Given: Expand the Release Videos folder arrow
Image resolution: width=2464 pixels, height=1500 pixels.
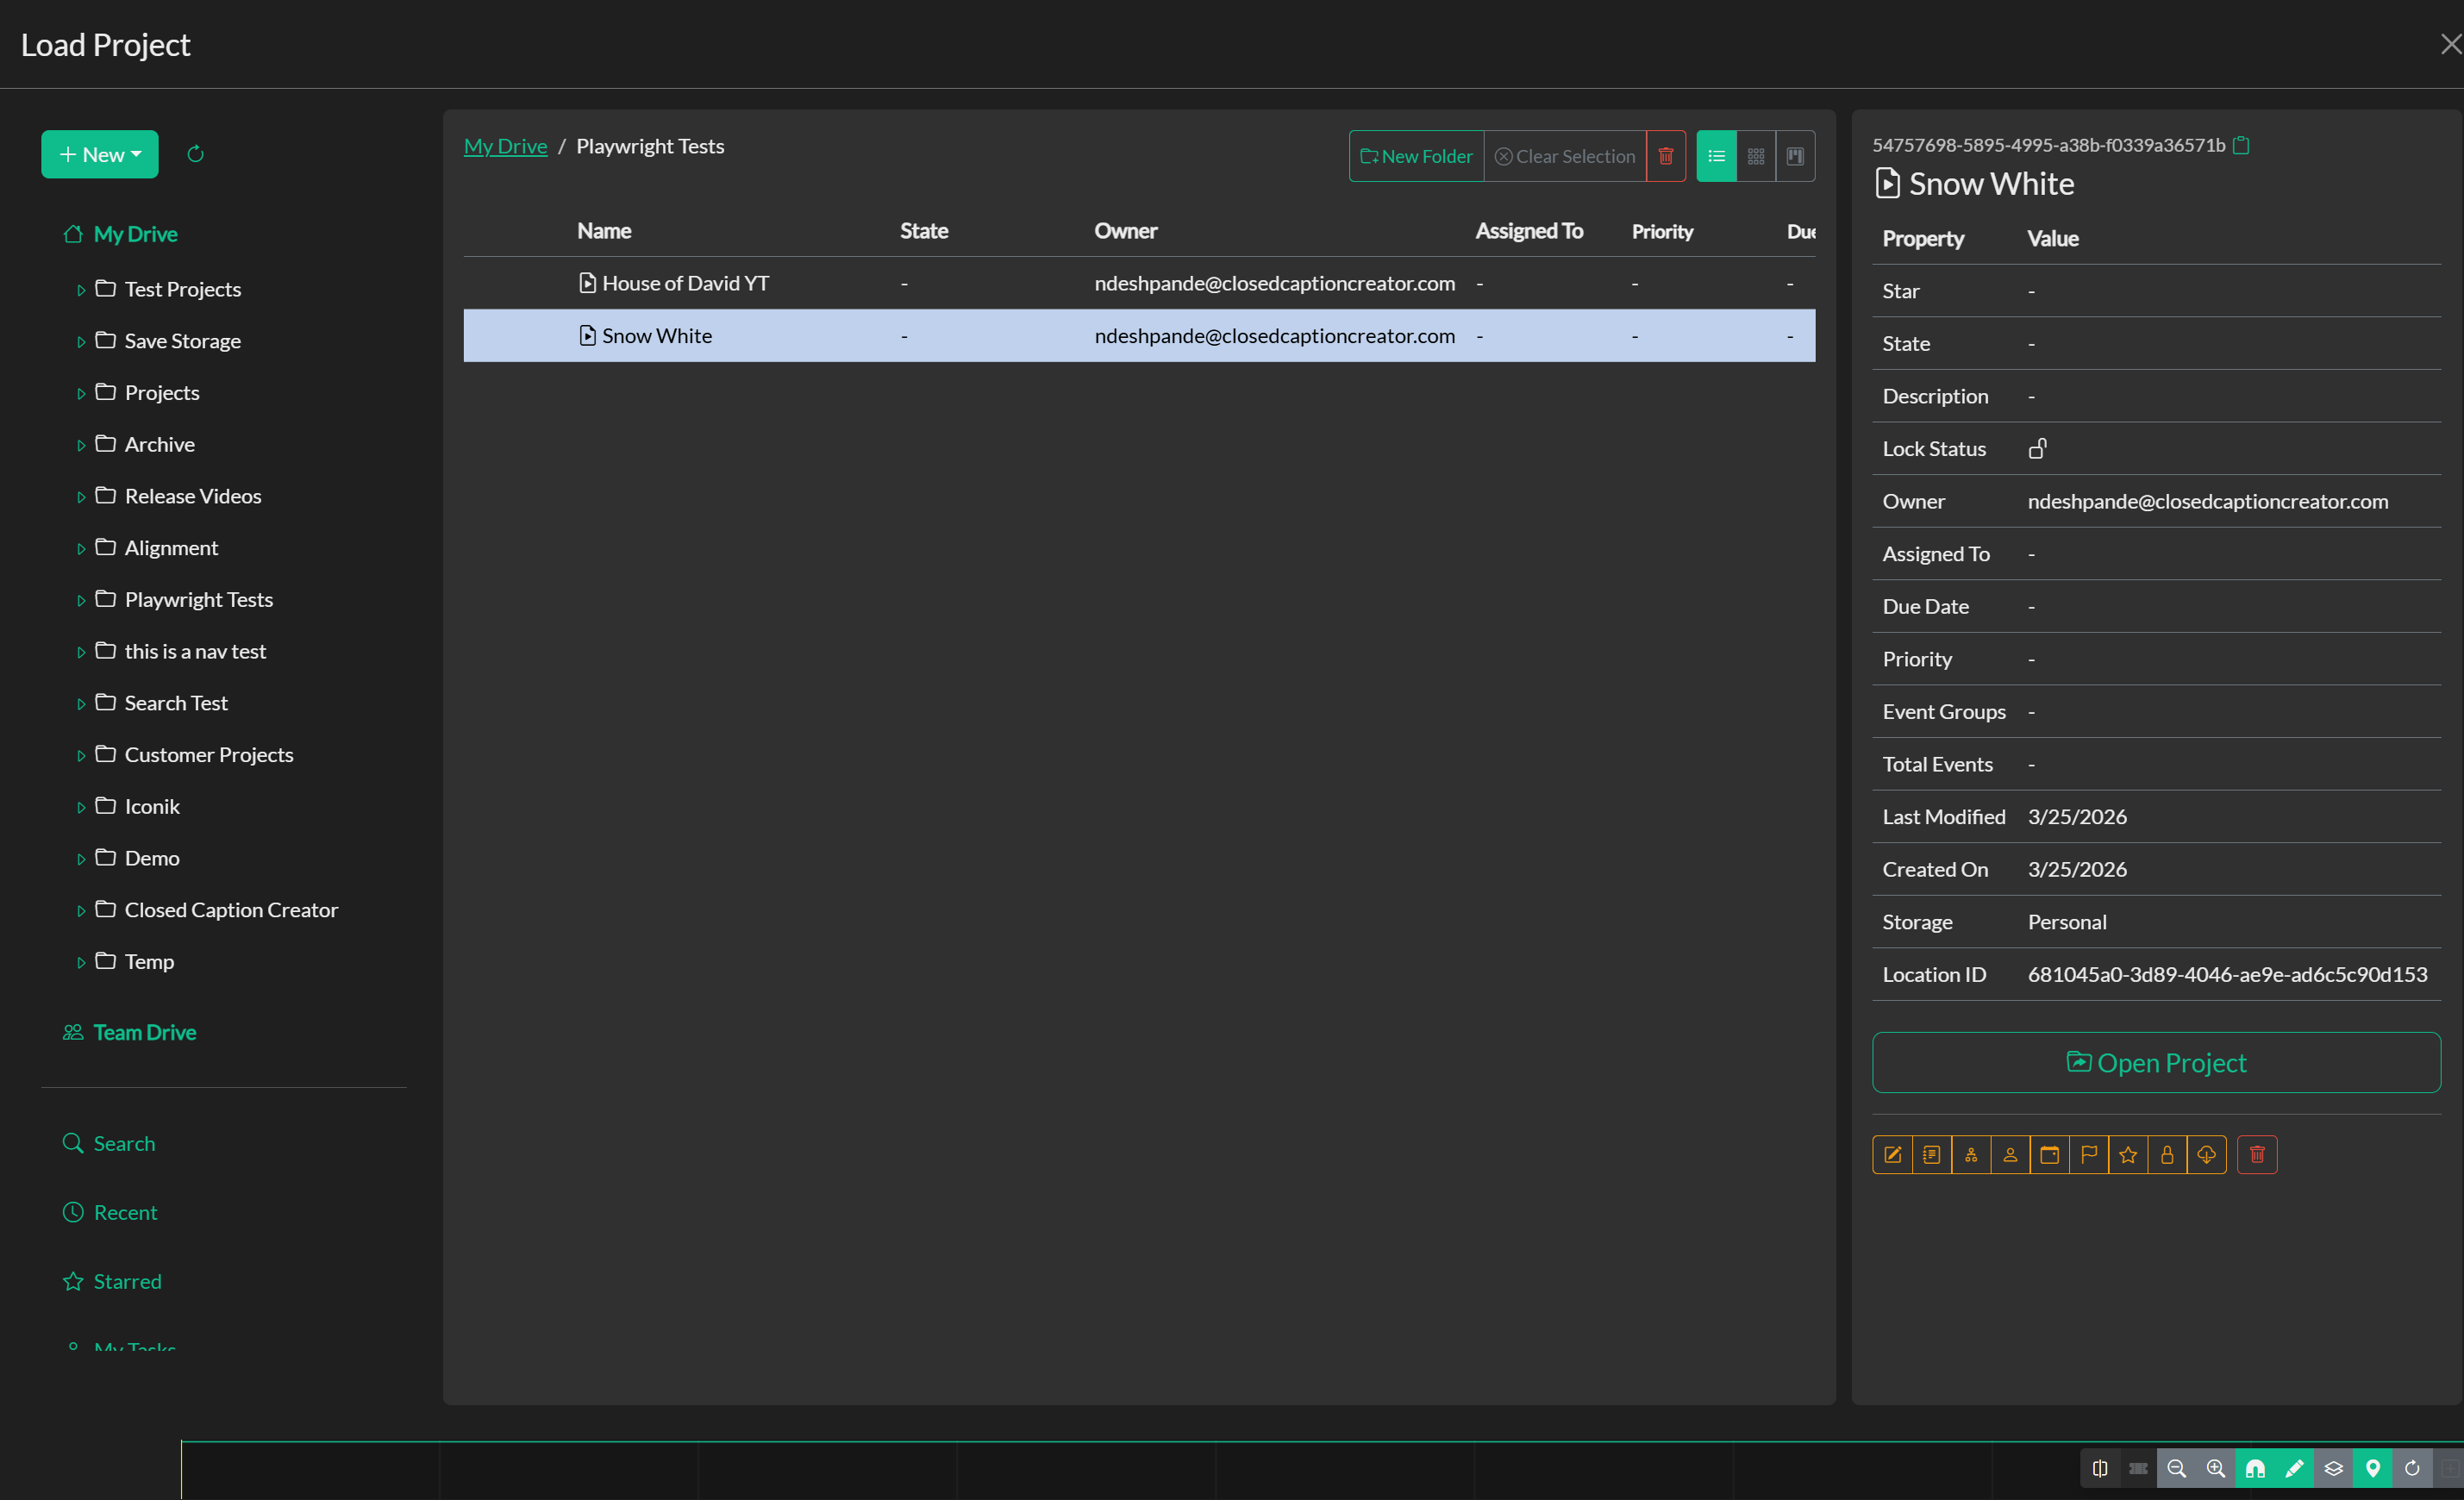Looking at the screenshot, I should click(81, 497).
